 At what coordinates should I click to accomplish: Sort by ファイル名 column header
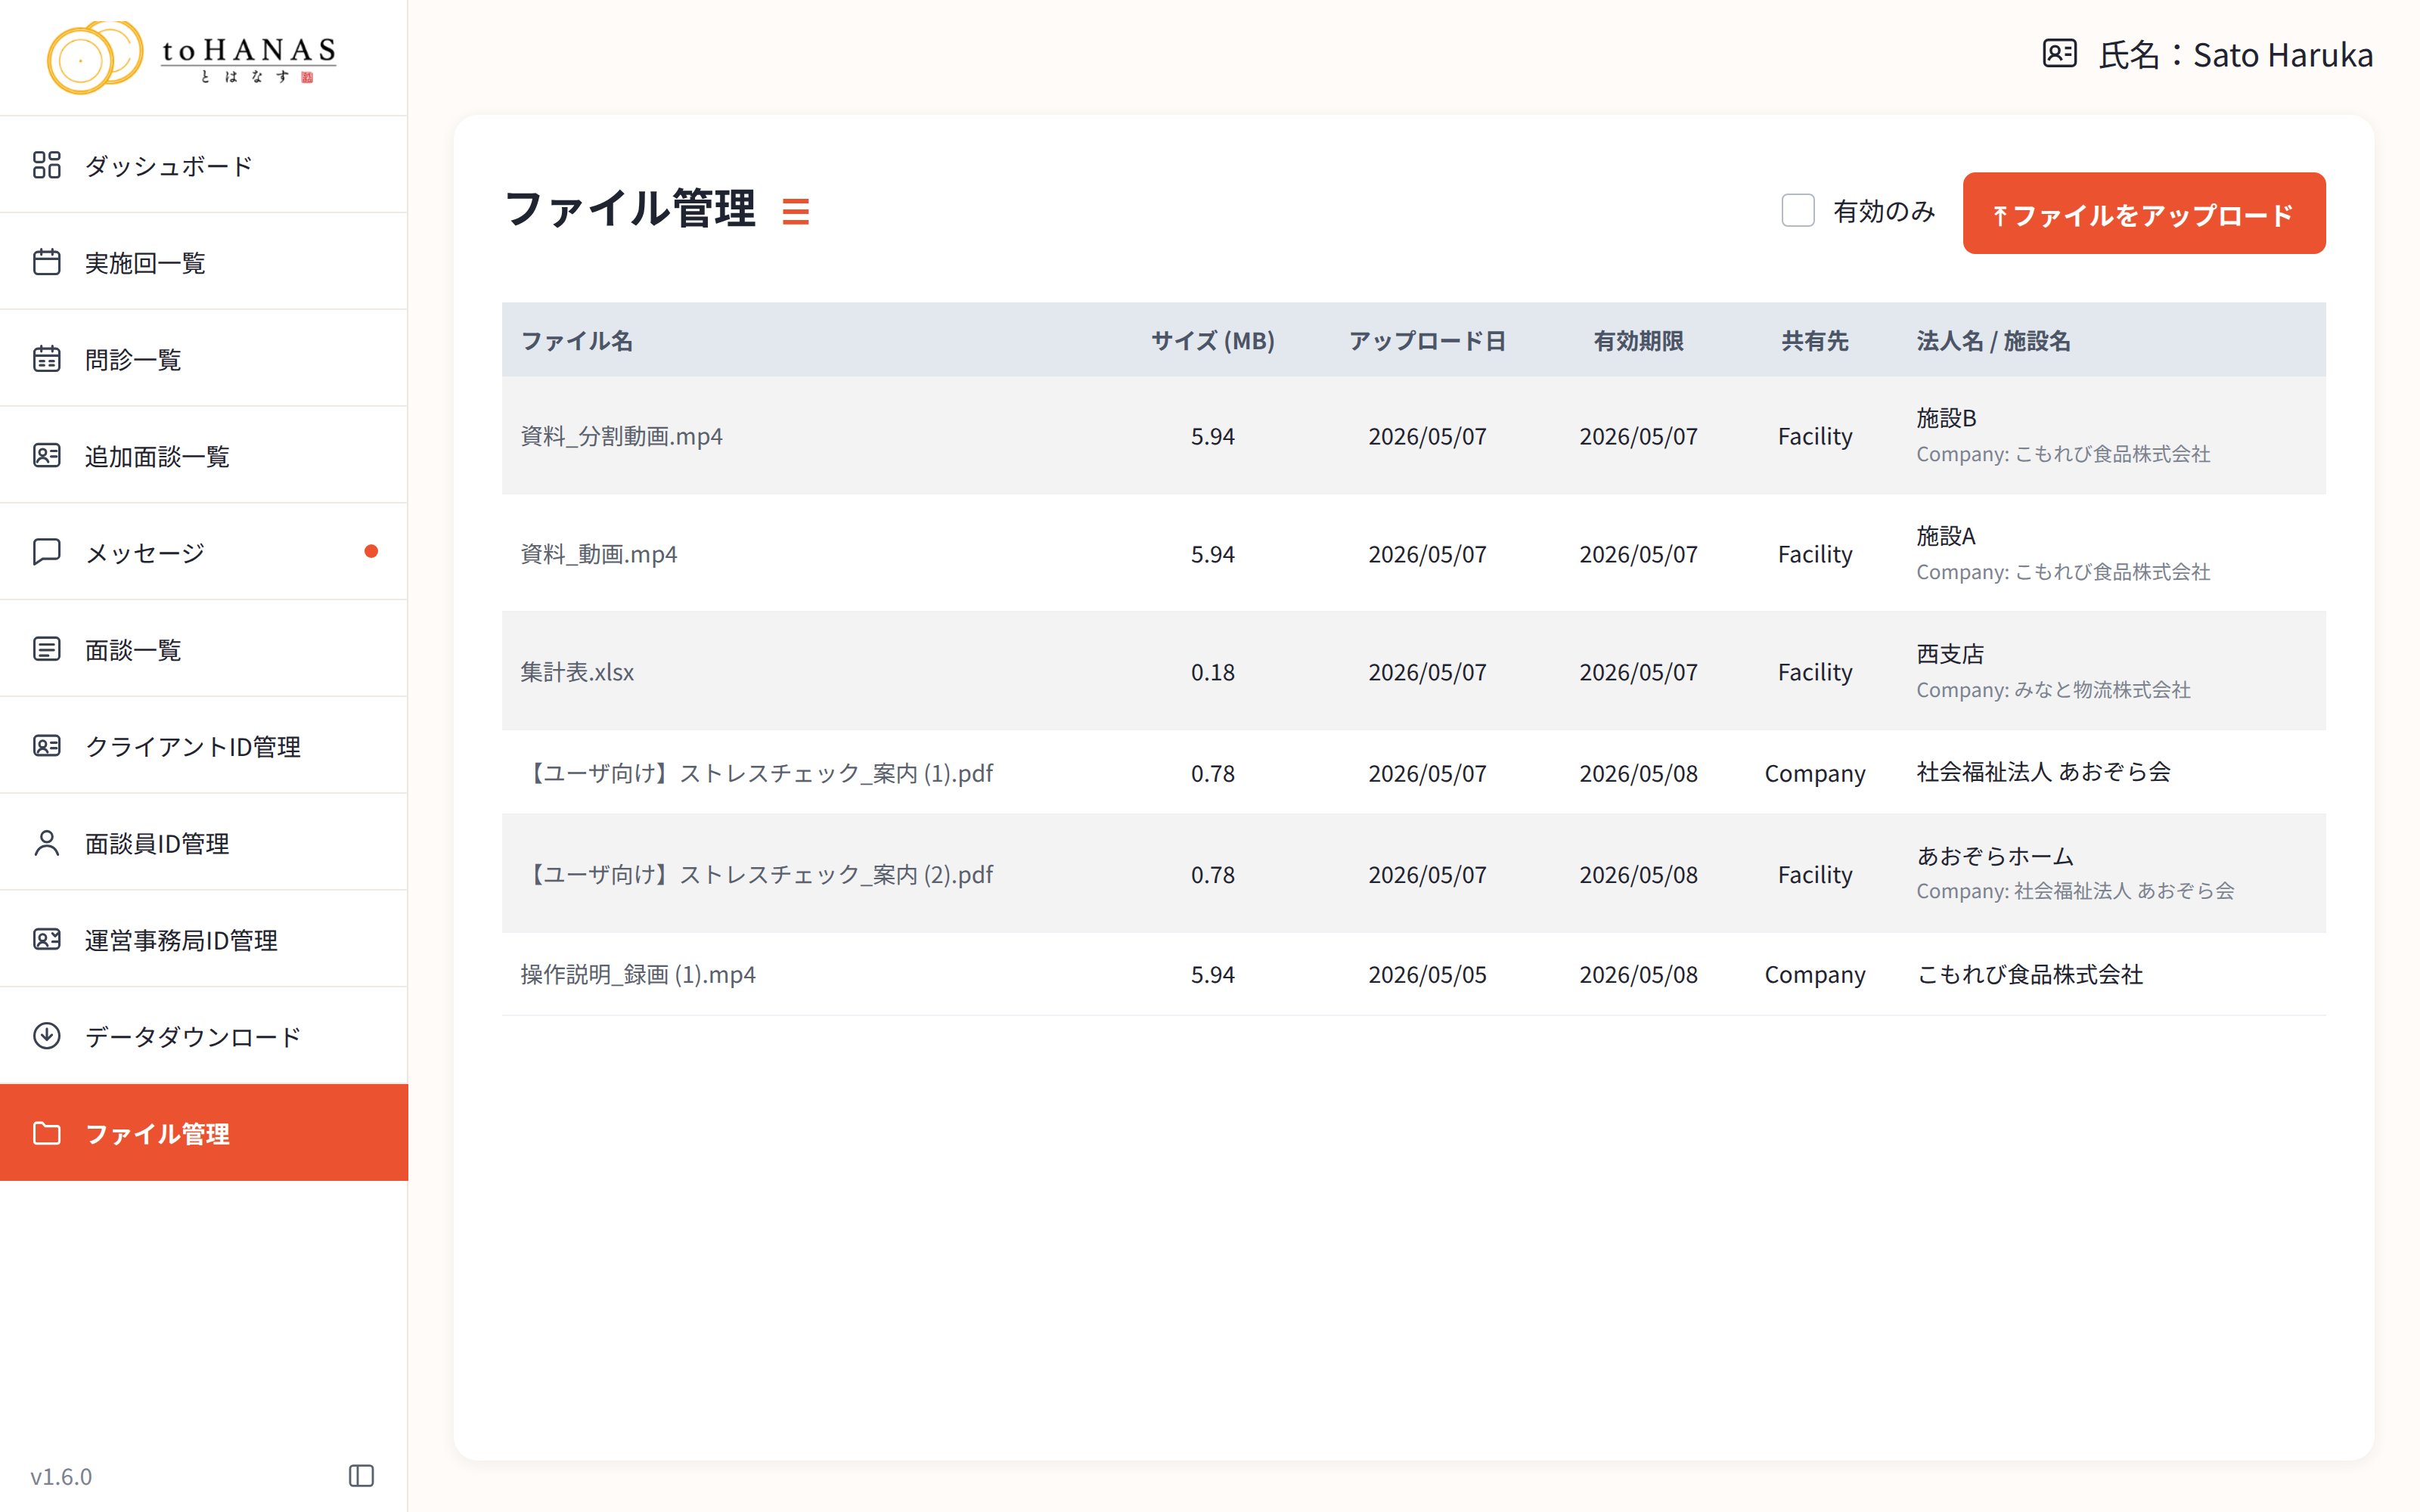[577, 341]
